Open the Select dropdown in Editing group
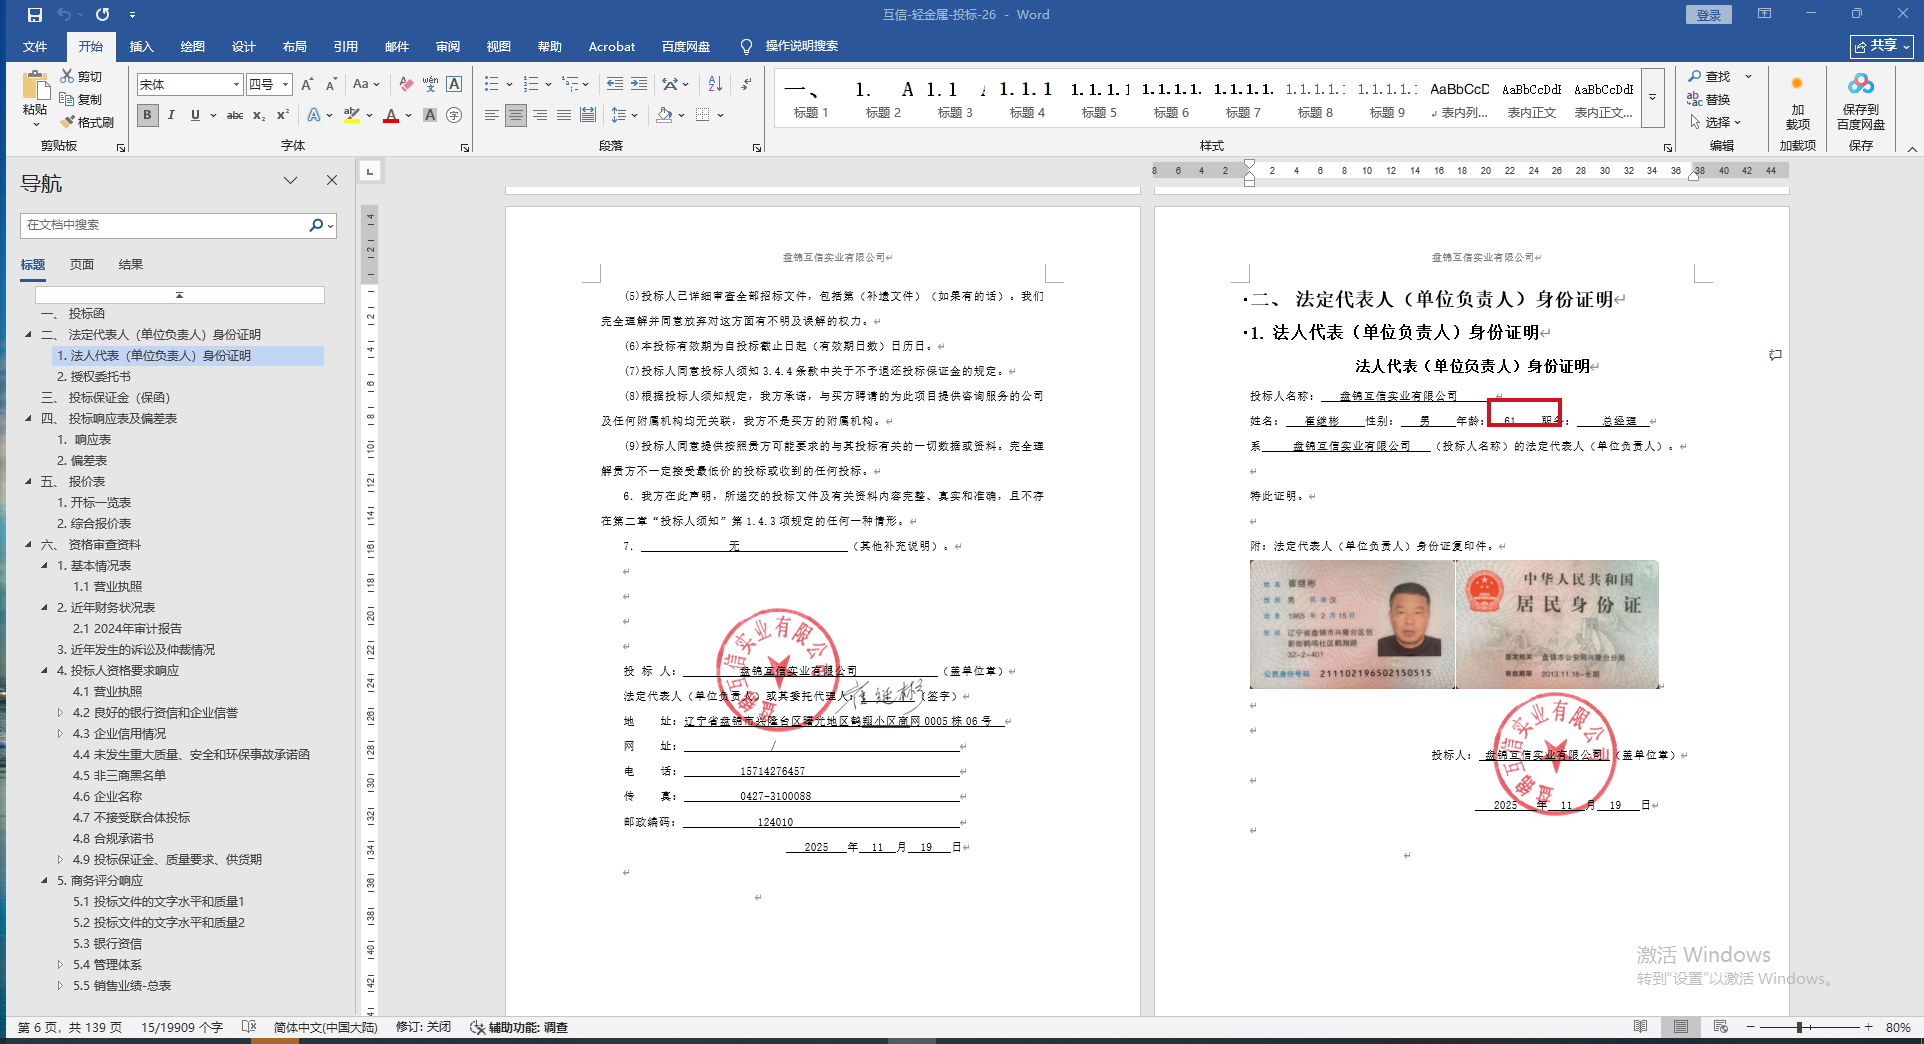1924x1044 pixels. pos(1716,122)
